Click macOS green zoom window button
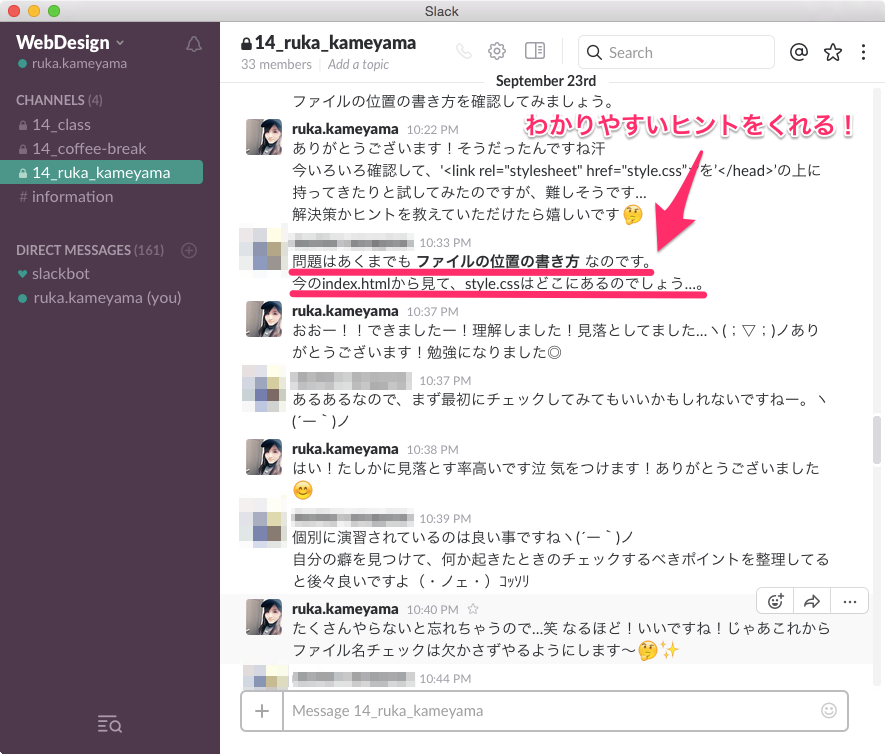This screenshot has height=754, width=885. click(54, 11)
